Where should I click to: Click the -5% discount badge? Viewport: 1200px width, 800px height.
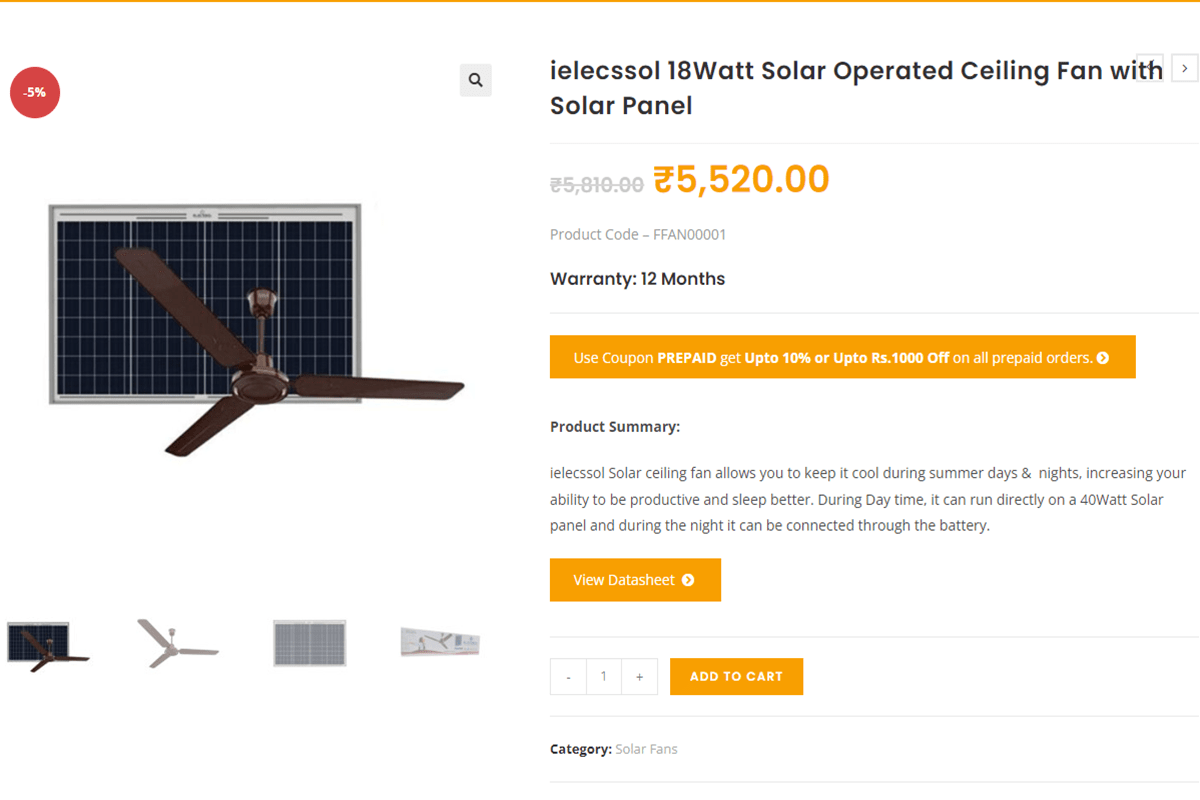(x=35, y=92)
